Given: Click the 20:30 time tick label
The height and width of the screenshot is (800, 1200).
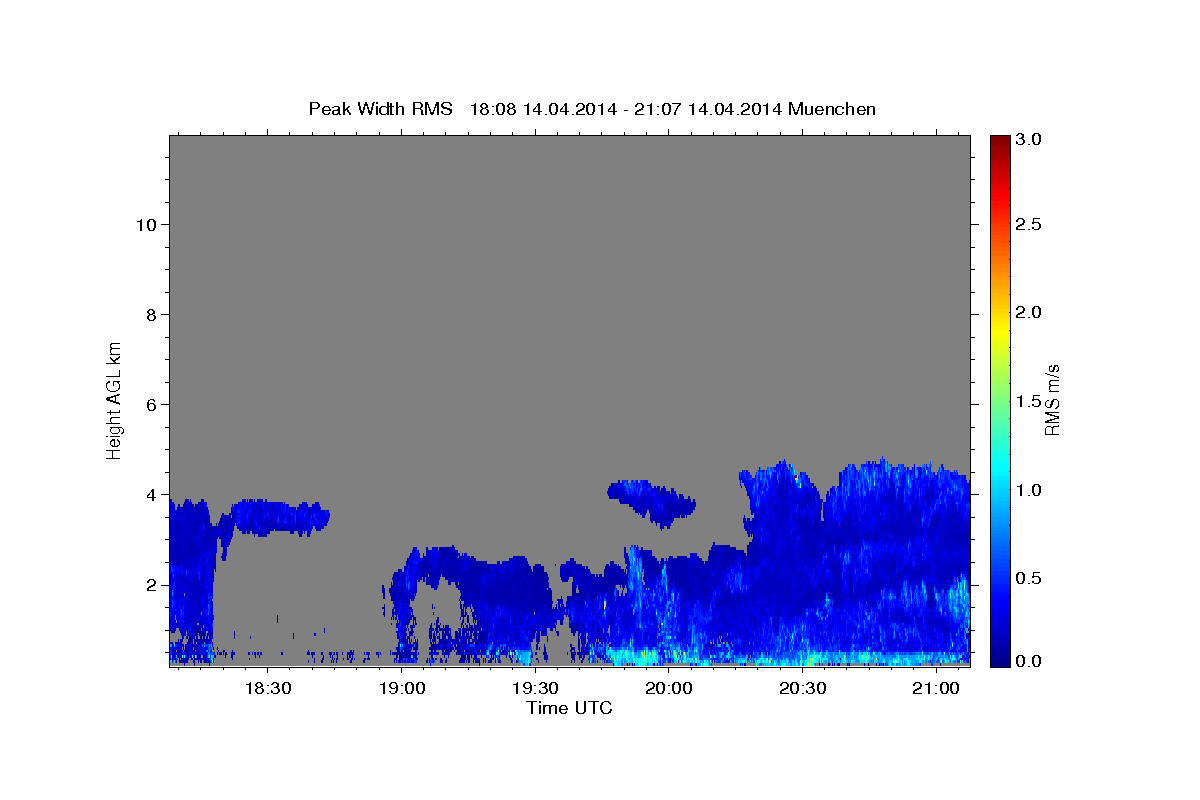Looking at the screenshot, I should click(802, 688).
